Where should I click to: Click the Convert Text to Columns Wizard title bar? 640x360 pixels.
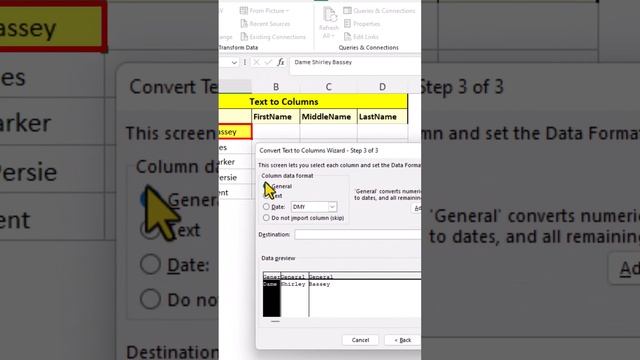pyautogui.click(x=339, y=151)
